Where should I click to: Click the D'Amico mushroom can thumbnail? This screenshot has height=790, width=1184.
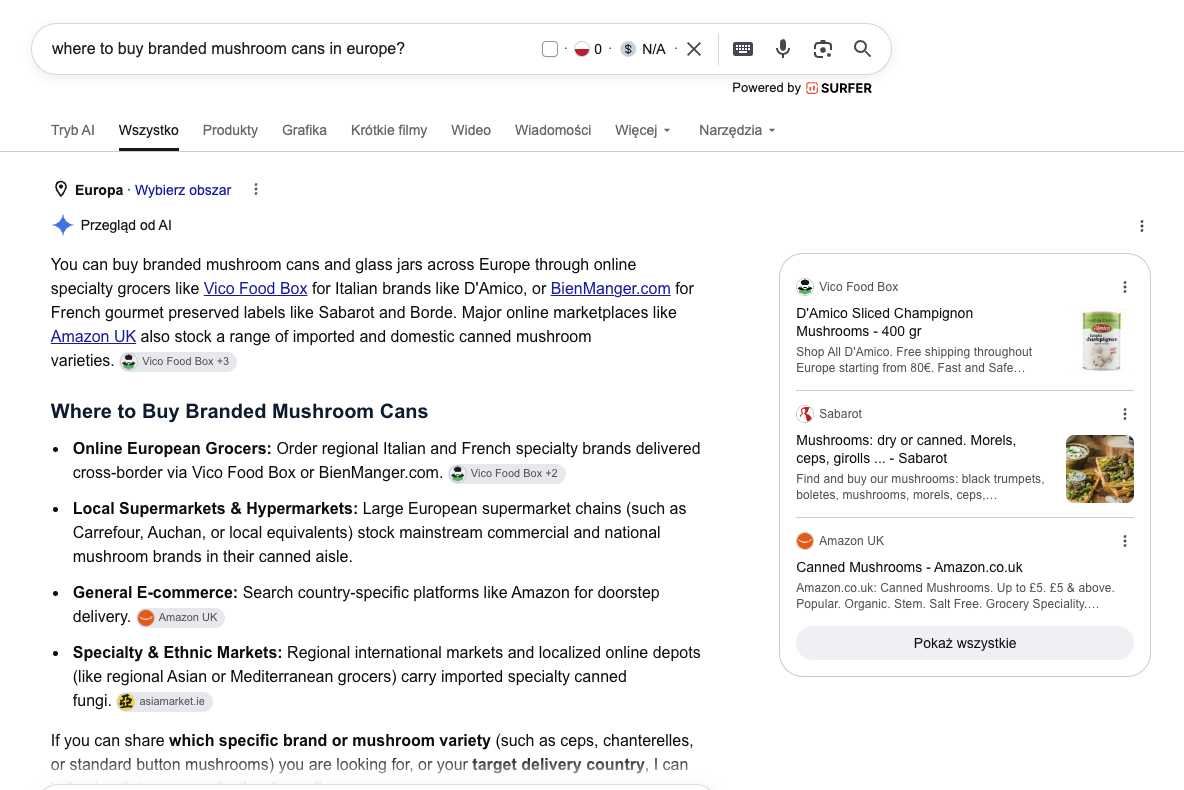(1102, 341)
